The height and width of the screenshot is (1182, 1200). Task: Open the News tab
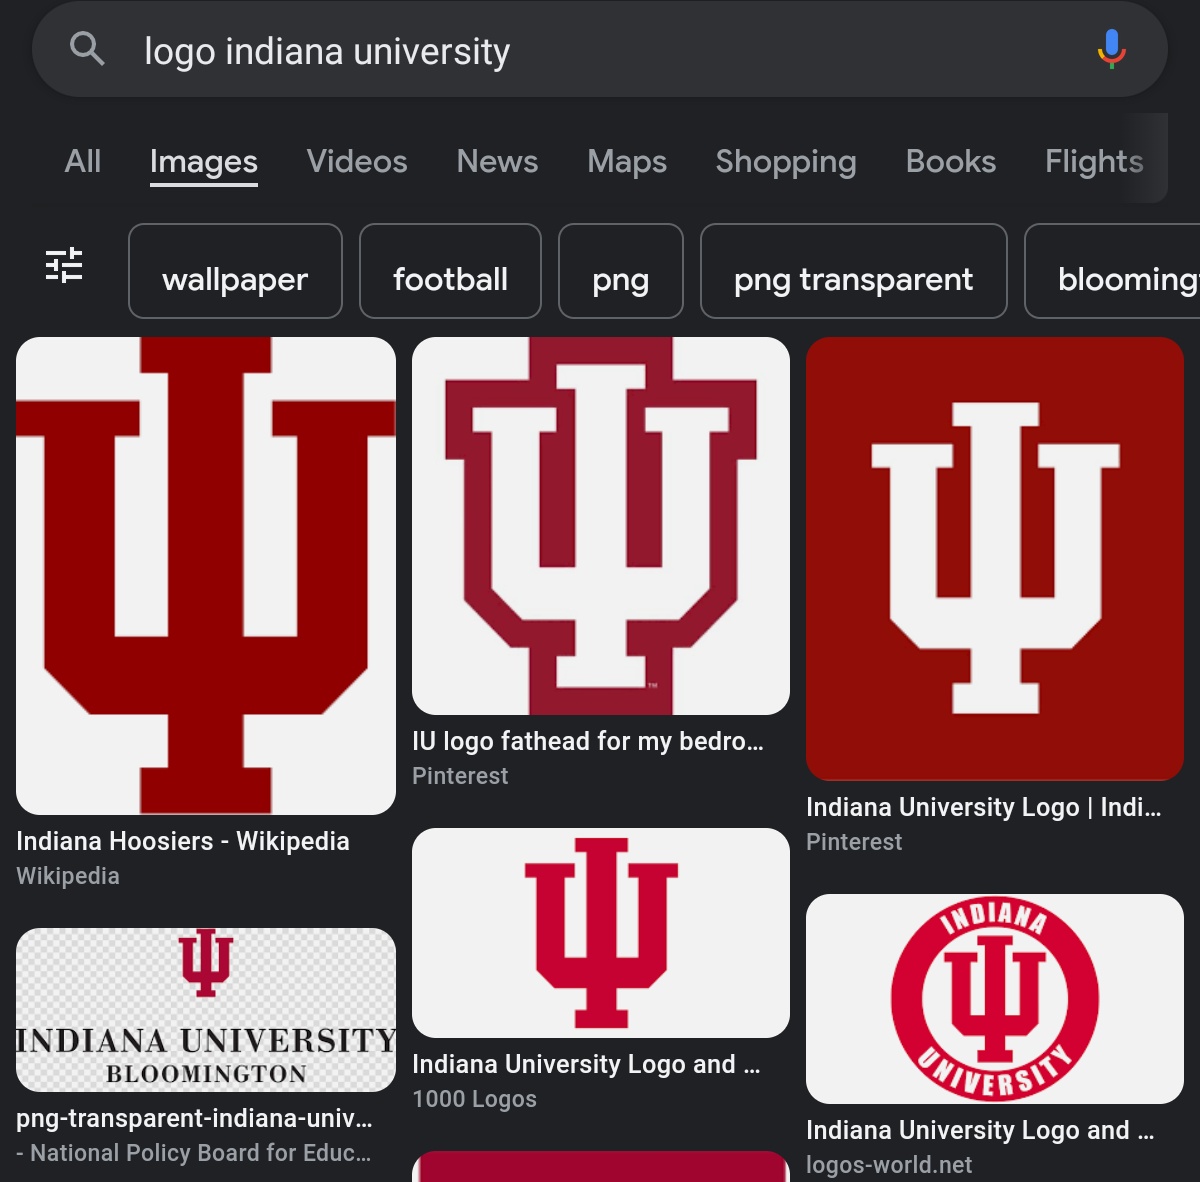(x=497, y=161)
